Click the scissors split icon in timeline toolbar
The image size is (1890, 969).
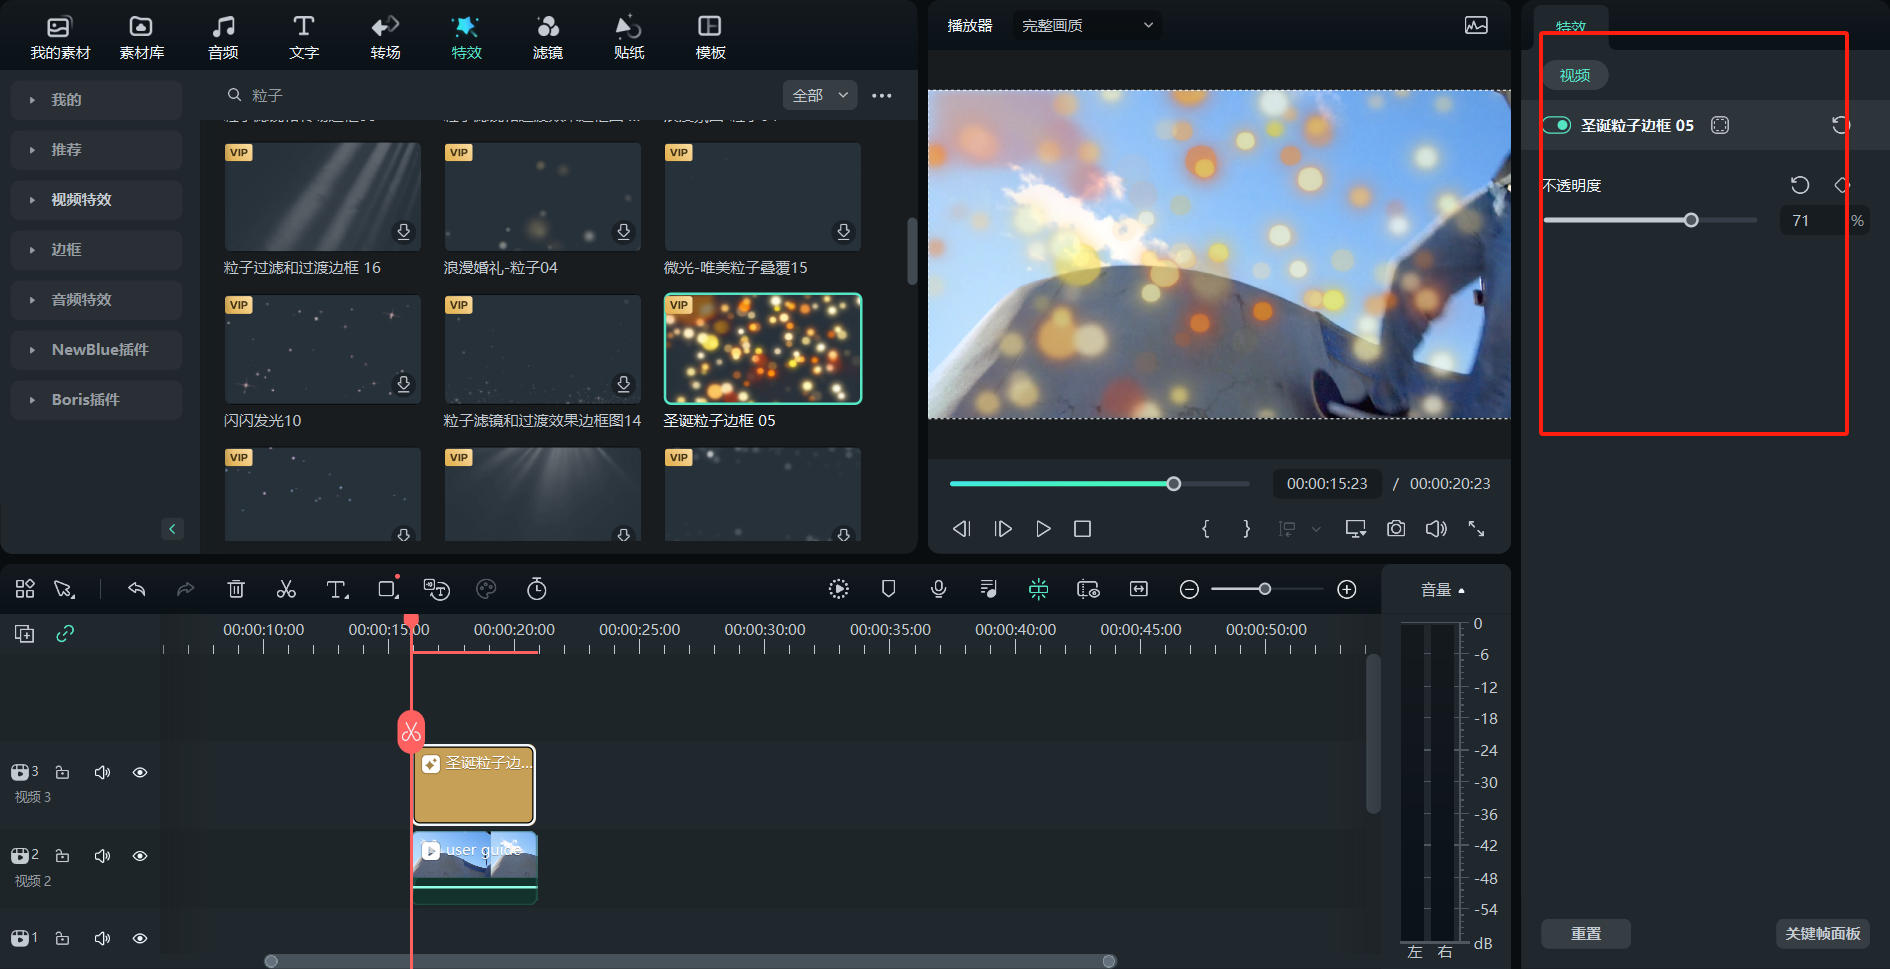click(x=286, y=589)
